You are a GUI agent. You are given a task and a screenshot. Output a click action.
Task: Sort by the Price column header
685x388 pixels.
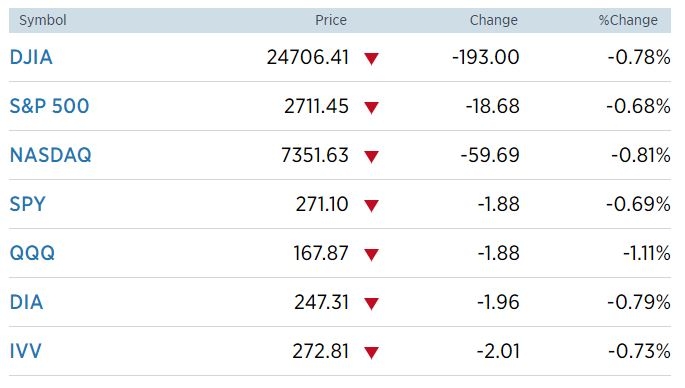point(331,20)
